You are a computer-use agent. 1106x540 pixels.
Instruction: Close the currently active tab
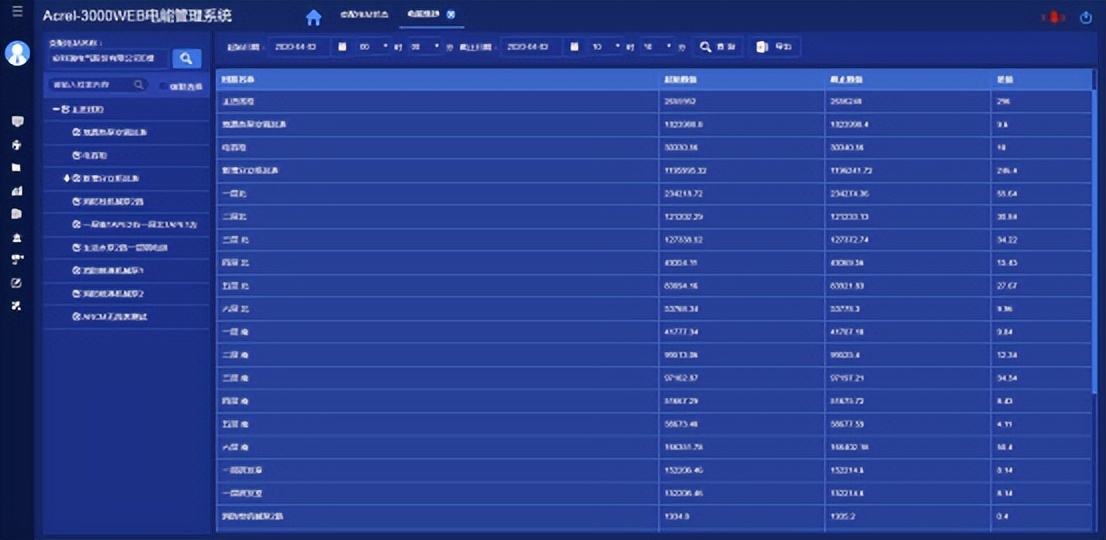click(x=450, y=15)
